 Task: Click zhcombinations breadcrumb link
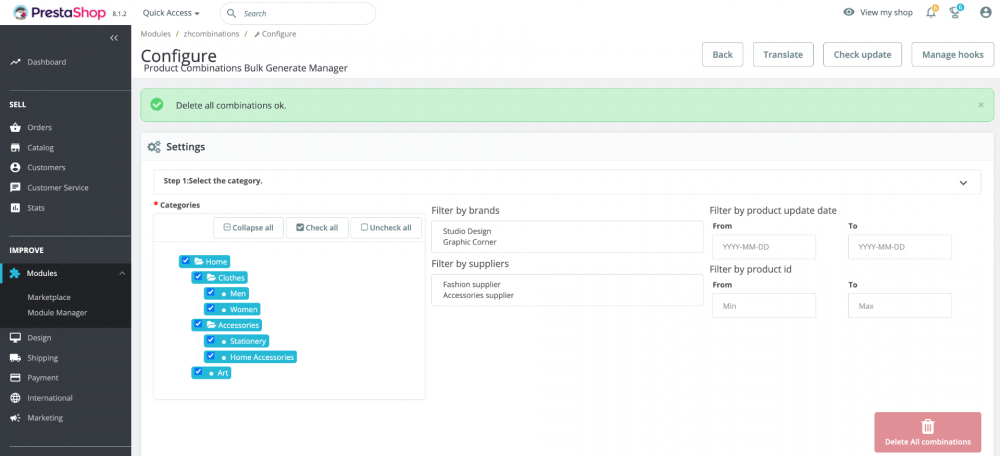coord(211,34)
